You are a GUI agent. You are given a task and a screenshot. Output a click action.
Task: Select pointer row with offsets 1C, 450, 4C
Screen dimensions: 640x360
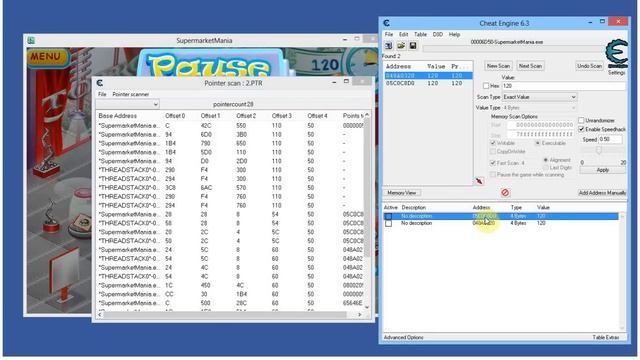click(230, 285)
